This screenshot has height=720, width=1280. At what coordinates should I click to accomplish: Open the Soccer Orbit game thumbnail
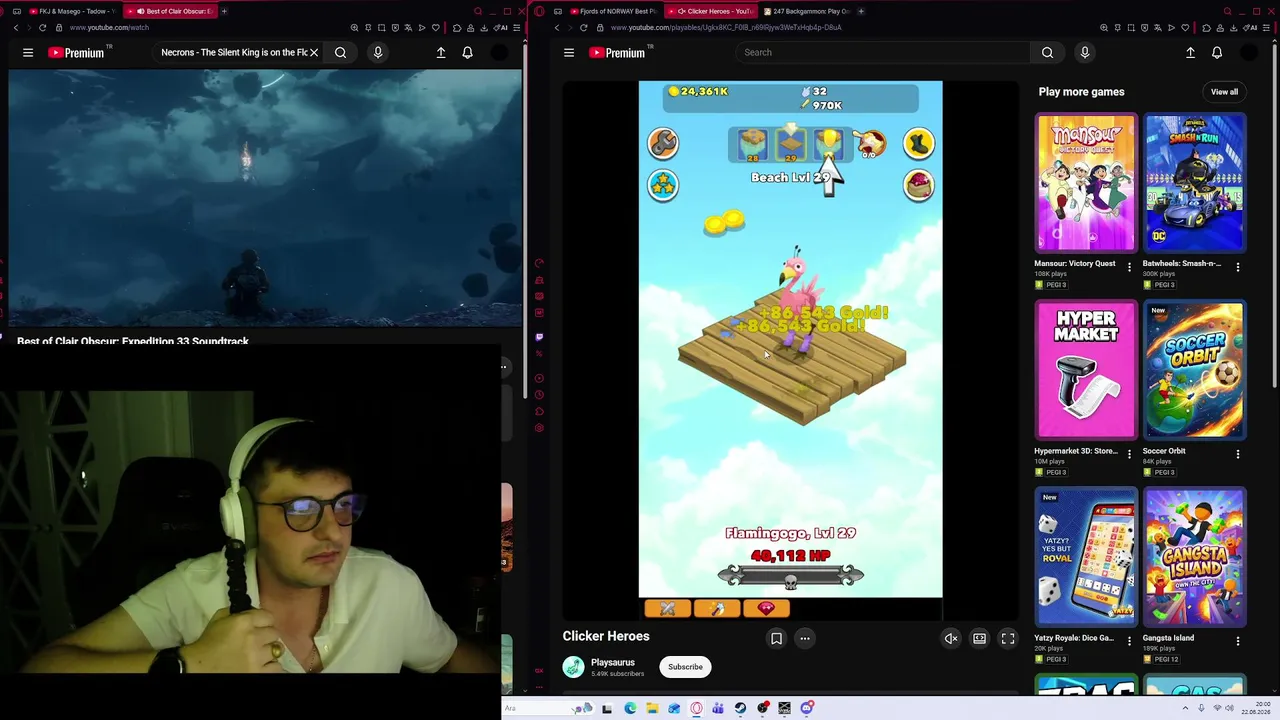(1195, 370)
